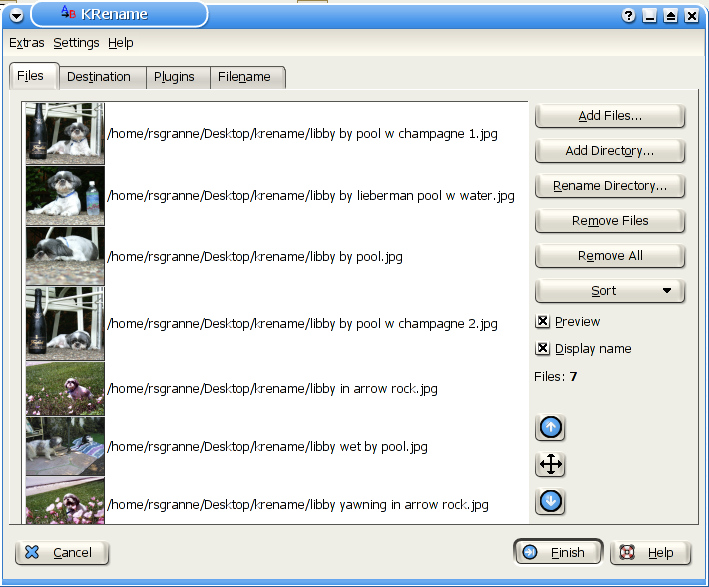Select thumbnail for champagne 1.jpg

[65, 133]
